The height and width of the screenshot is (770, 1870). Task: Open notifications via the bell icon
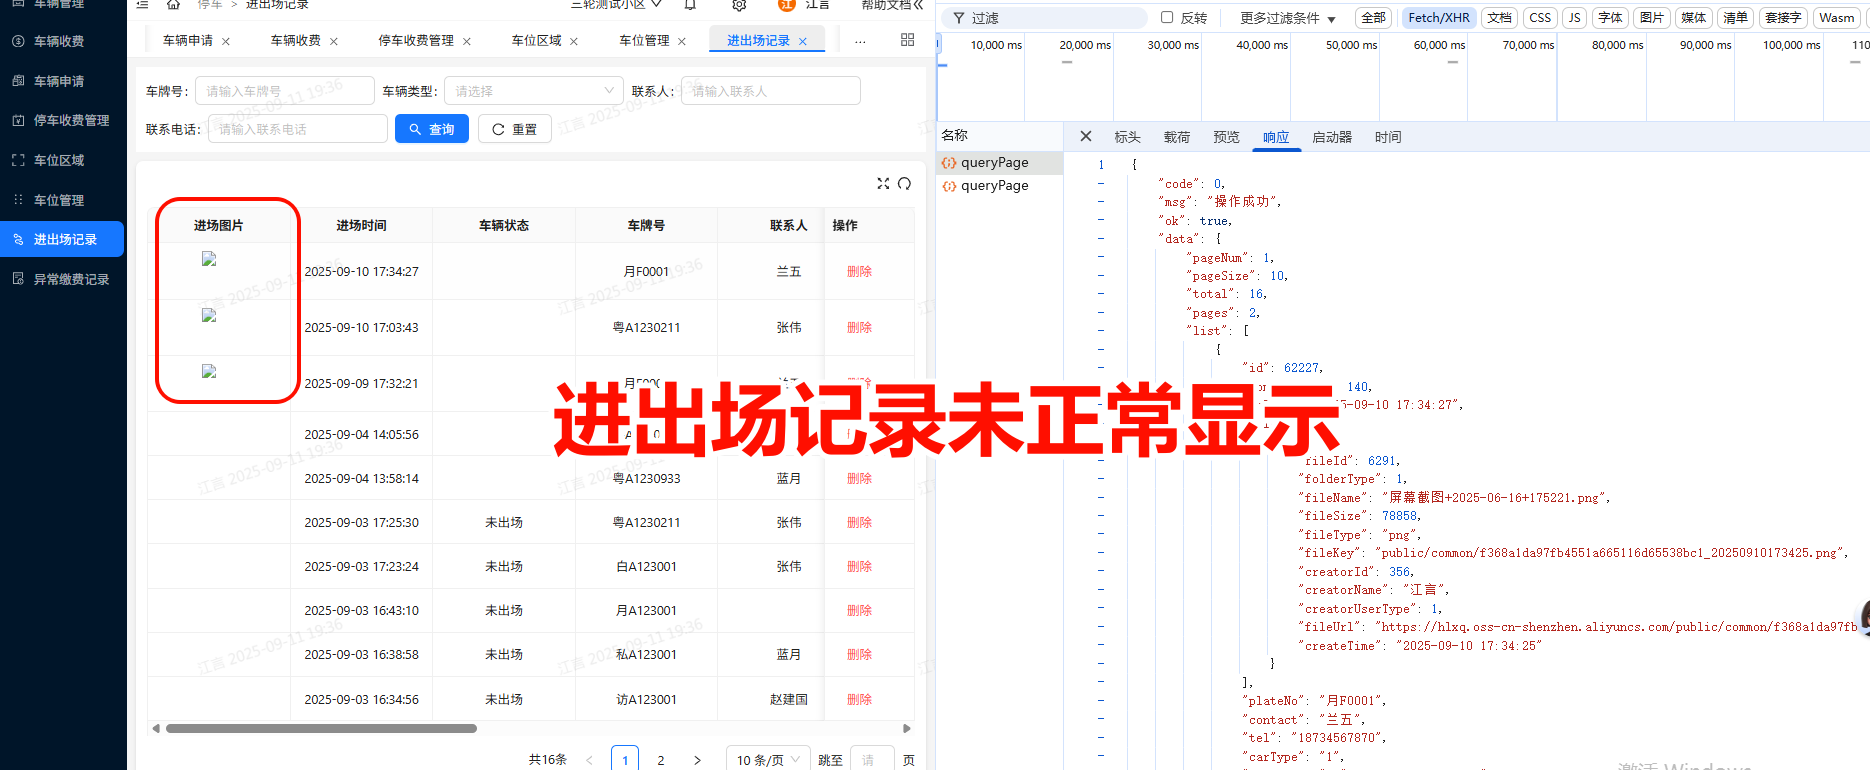690,4
